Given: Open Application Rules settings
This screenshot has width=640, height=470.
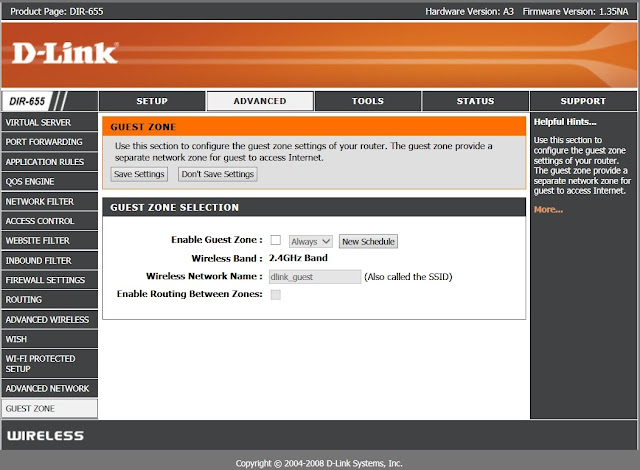Looking at the screenshot, I should [x=49, y=162].
